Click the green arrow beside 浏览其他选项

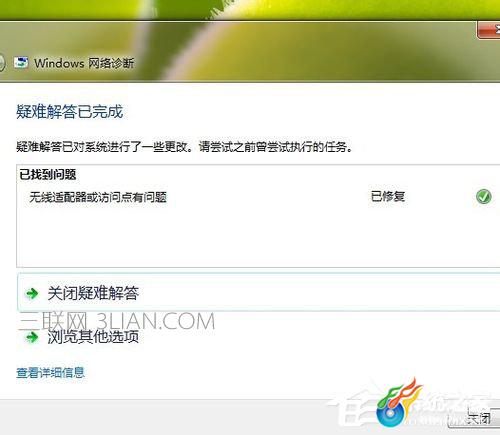point(32,337)
